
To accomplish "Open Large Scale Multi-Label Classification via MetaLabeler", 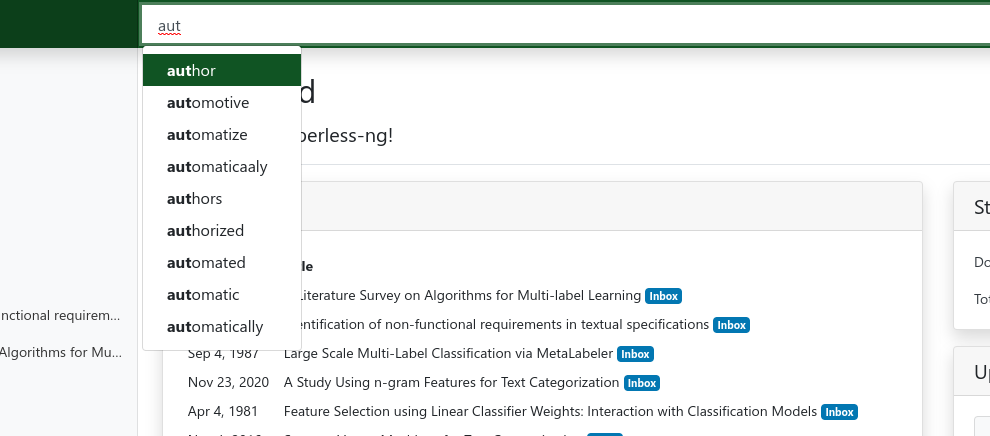I will [448, 354].
